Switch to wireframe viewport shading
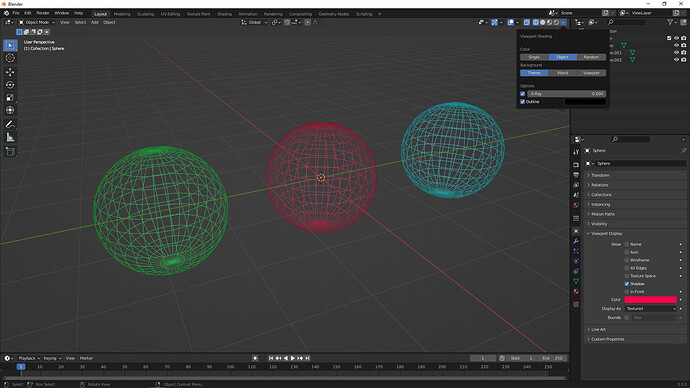This screenshot has width=690, height=388. coord(536,22)
